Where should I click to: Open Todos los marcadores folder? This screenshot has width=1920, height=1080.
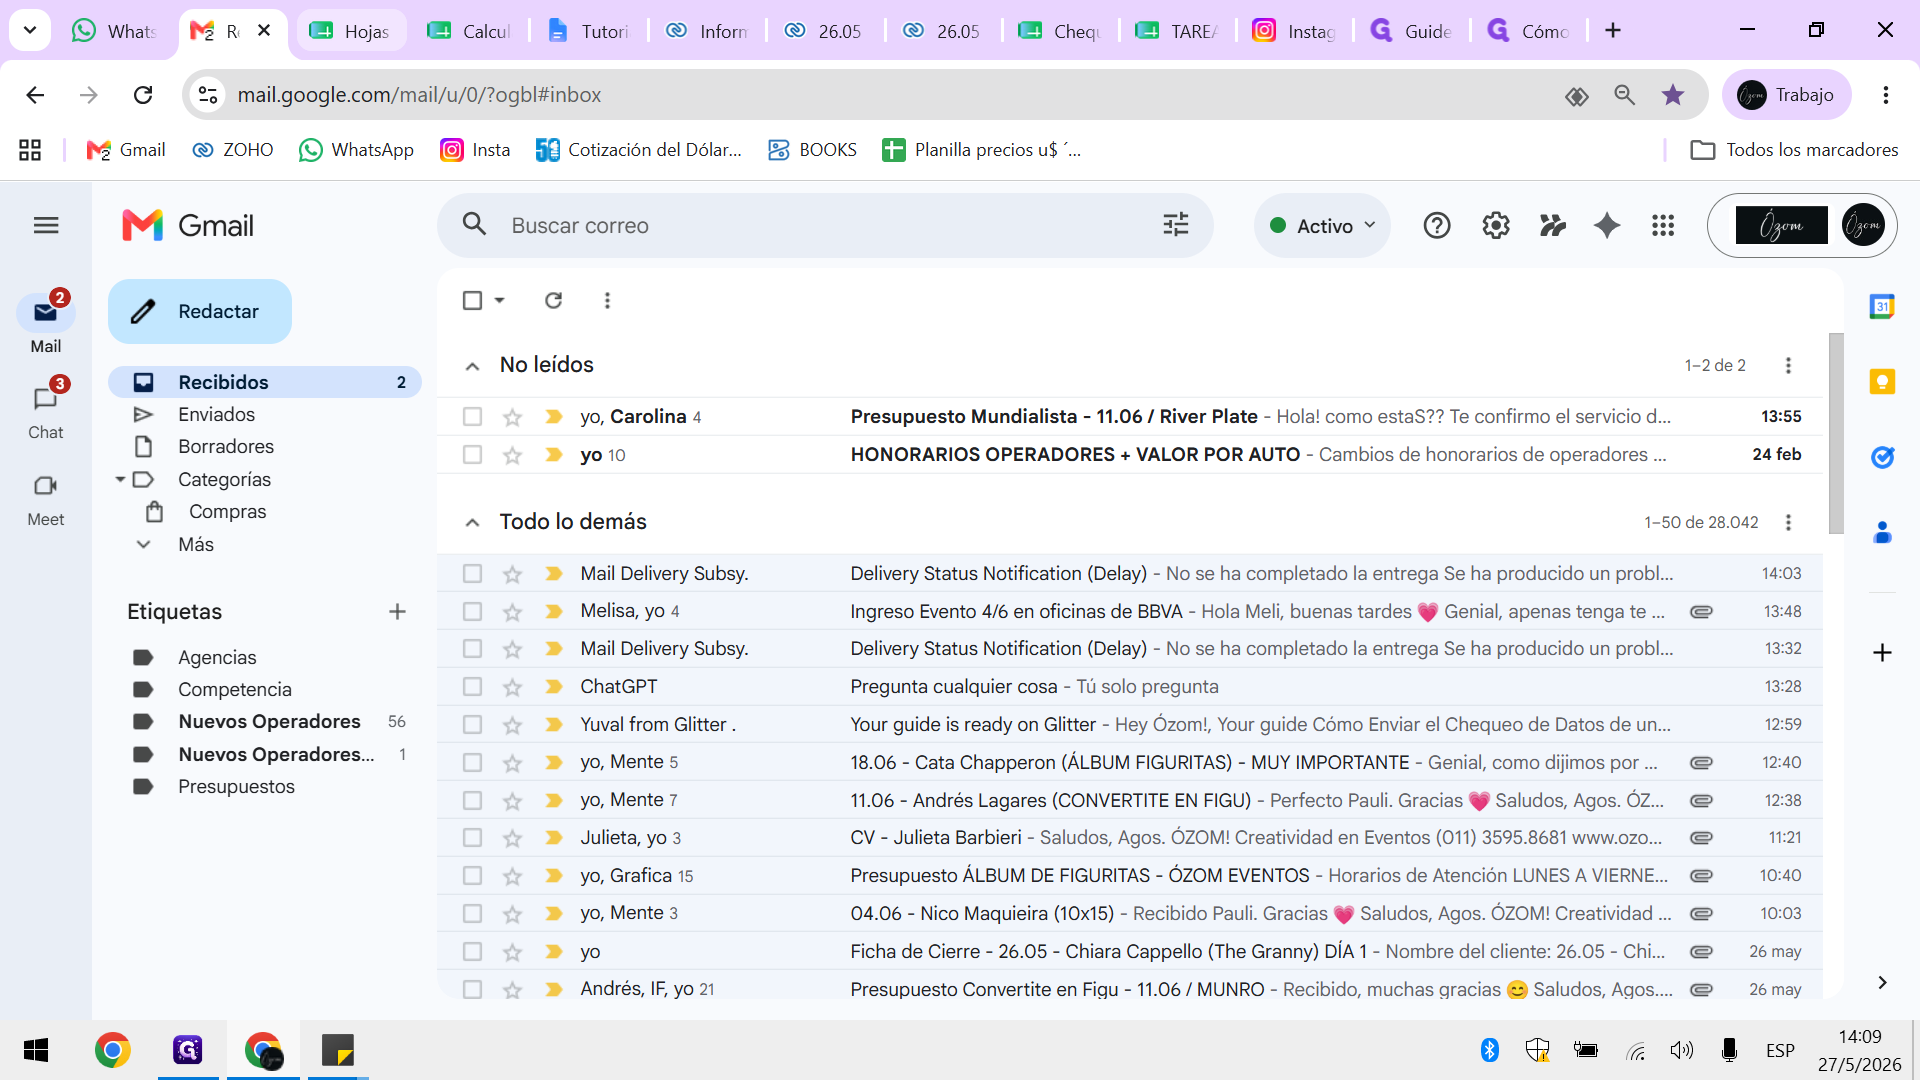pos(1794,150)
